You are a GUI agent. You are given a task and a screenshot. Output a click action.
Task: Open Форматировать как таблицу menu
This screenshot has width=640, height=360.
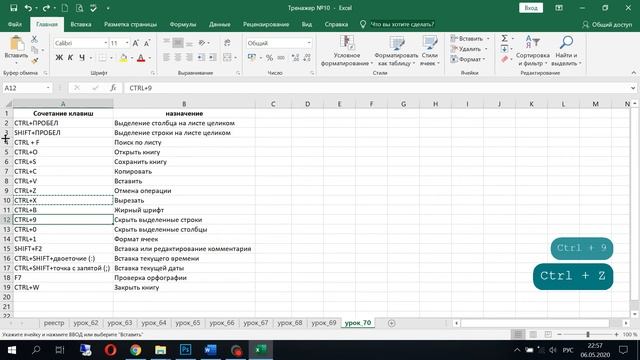click(396, 51)
